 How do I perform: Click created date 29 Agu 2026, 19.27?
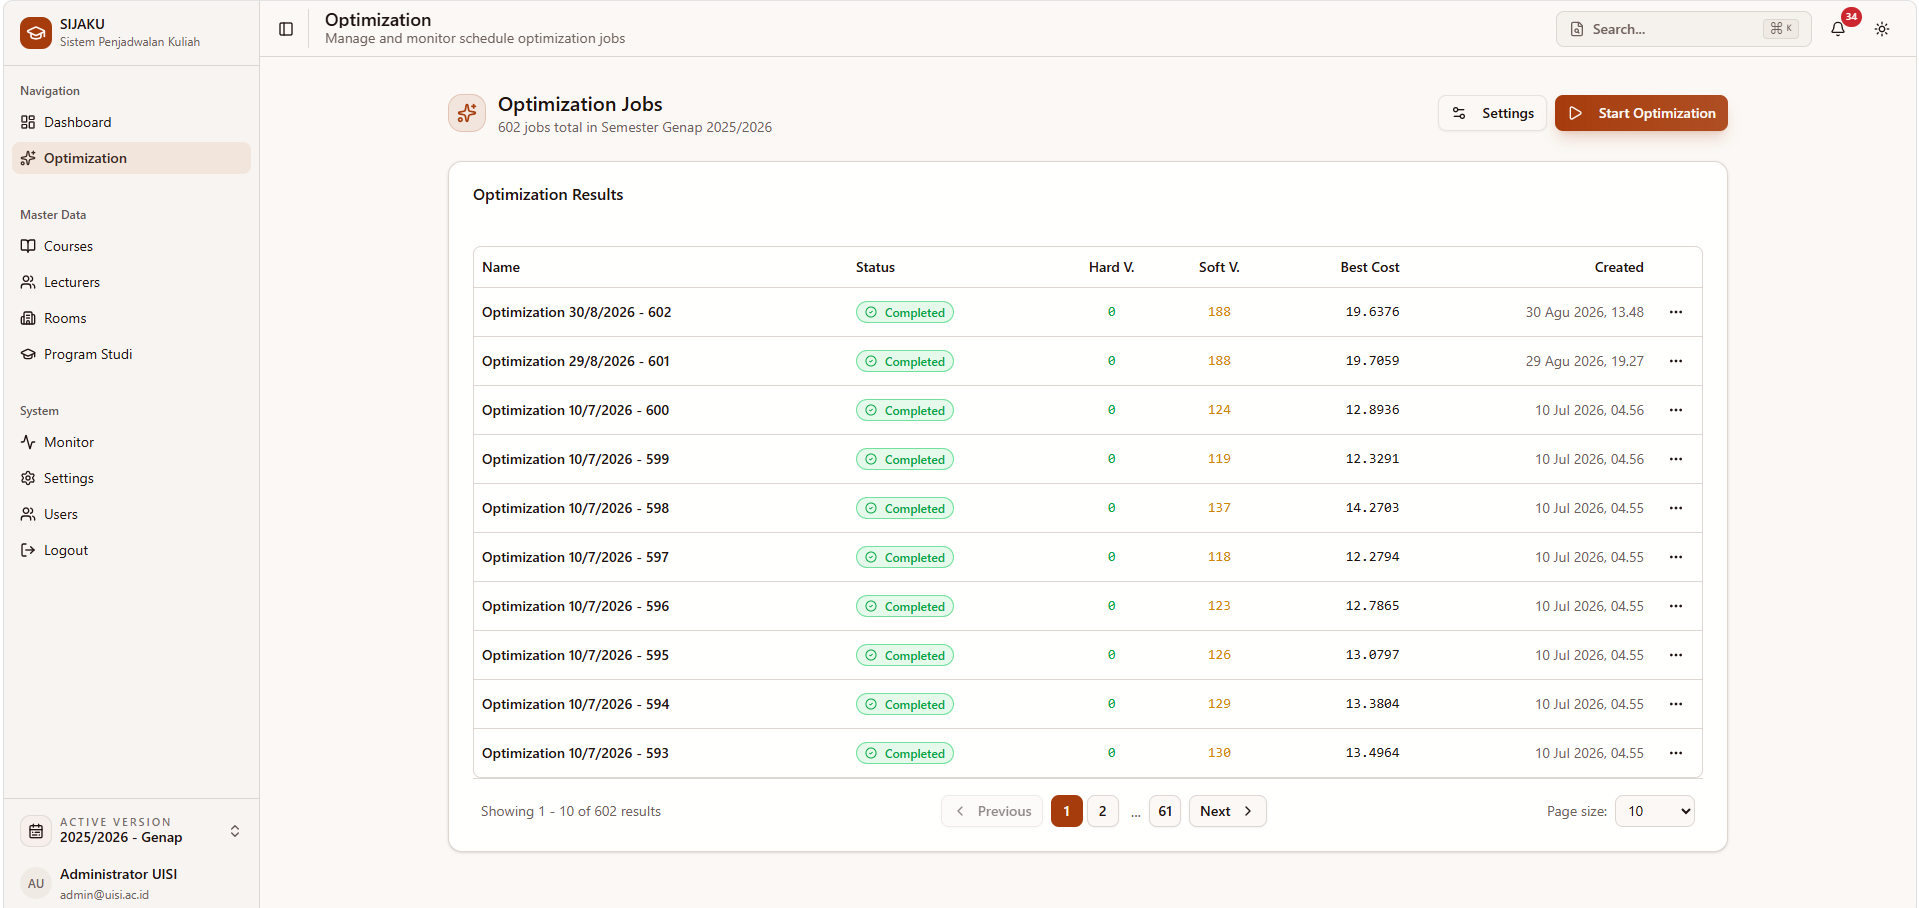[x=1584, y=361]
